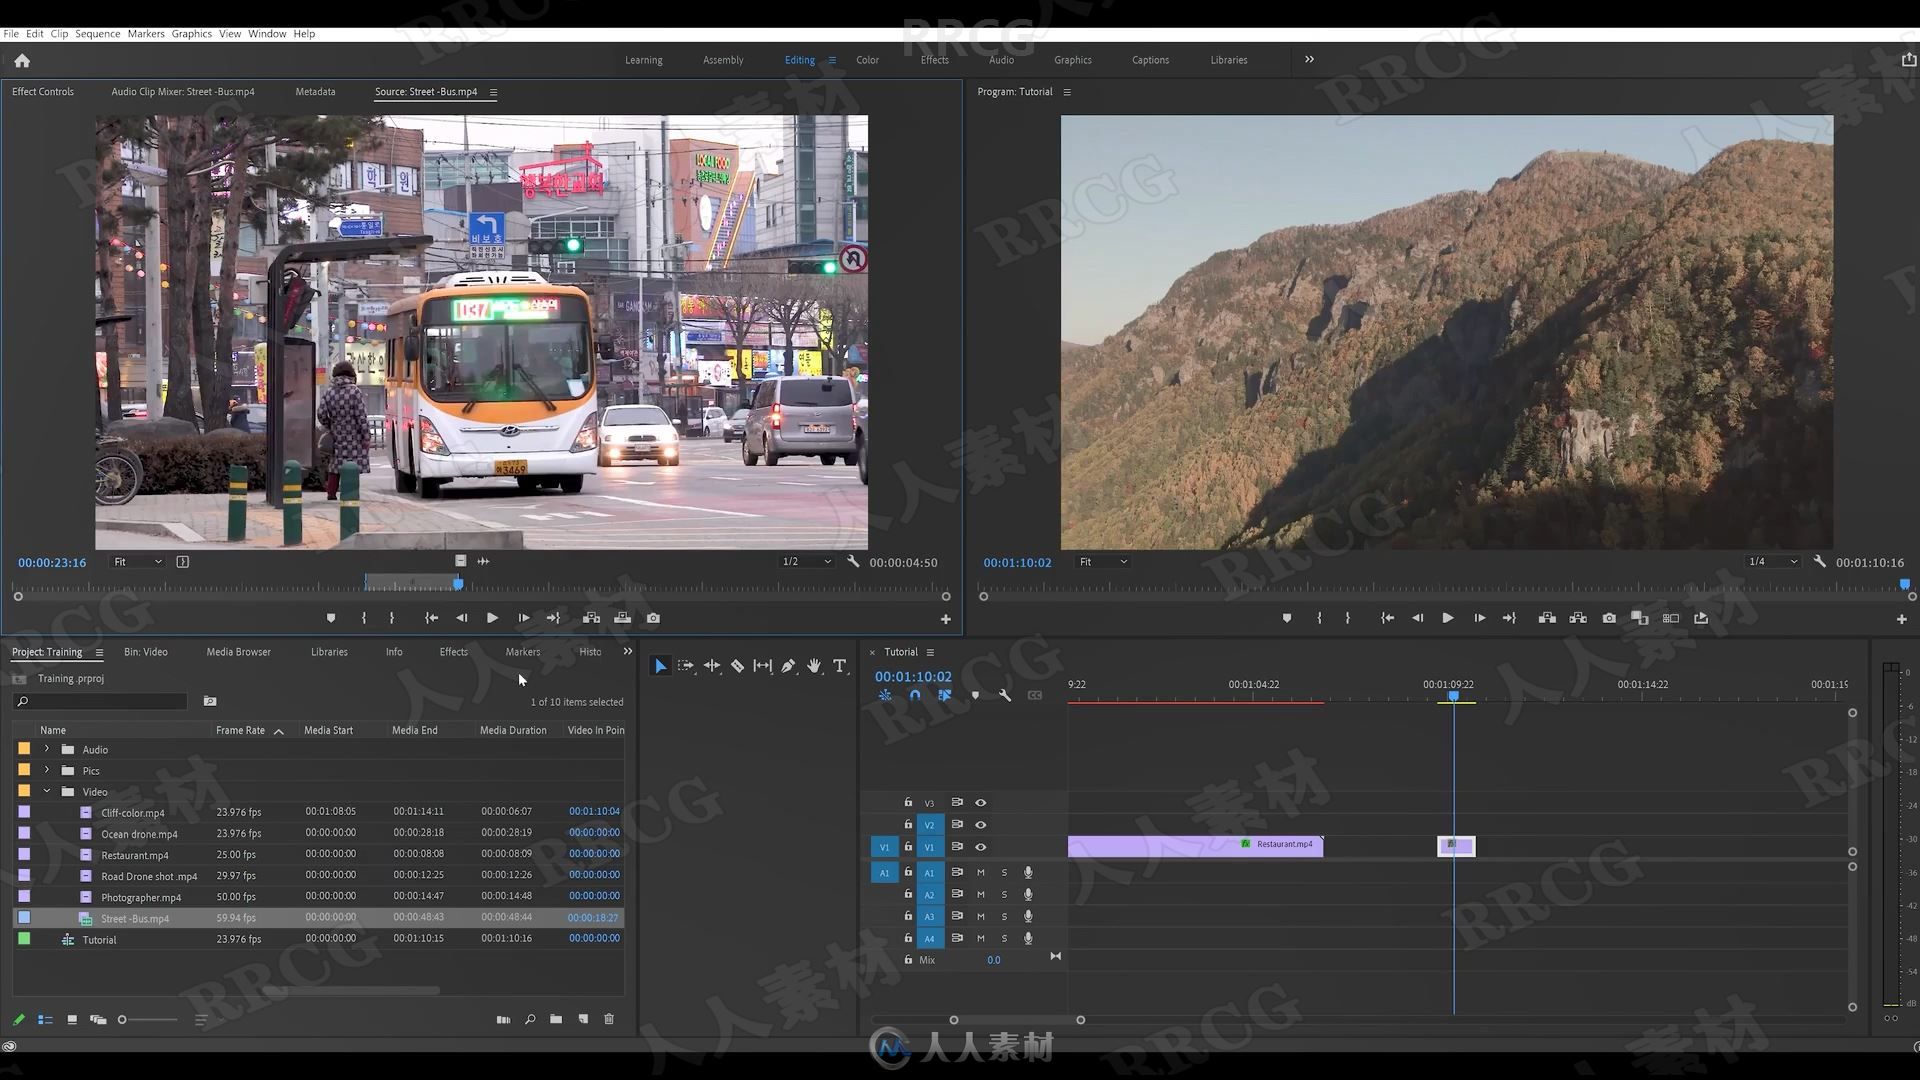
Task: Open Program monitor 1/4 resolution dropdown
Action: tap(1772, 562)
